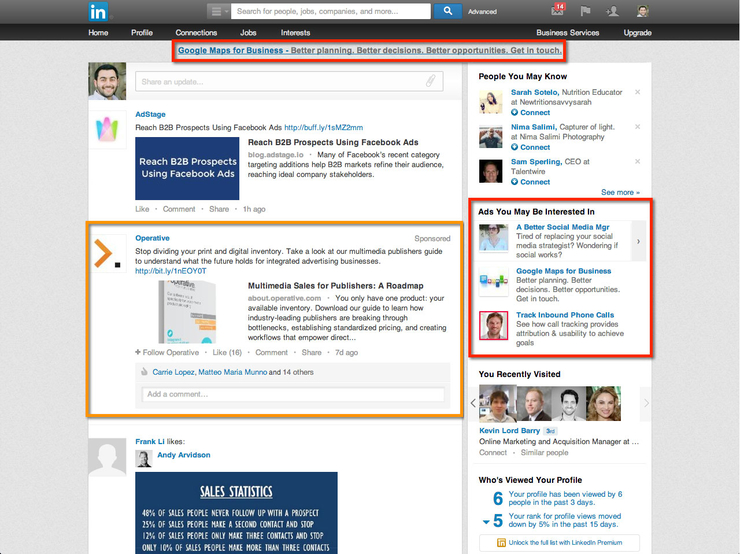Open the notifications flag icon
The image size is (740, 554).
585,11
